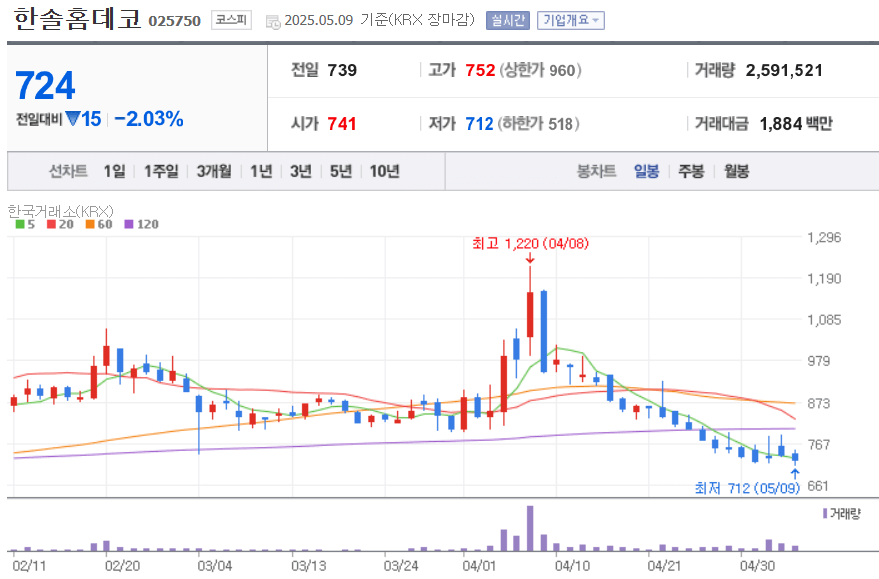
Task: Click the down-triangle change icon beside 15
Action: click(x=73, y=118)
